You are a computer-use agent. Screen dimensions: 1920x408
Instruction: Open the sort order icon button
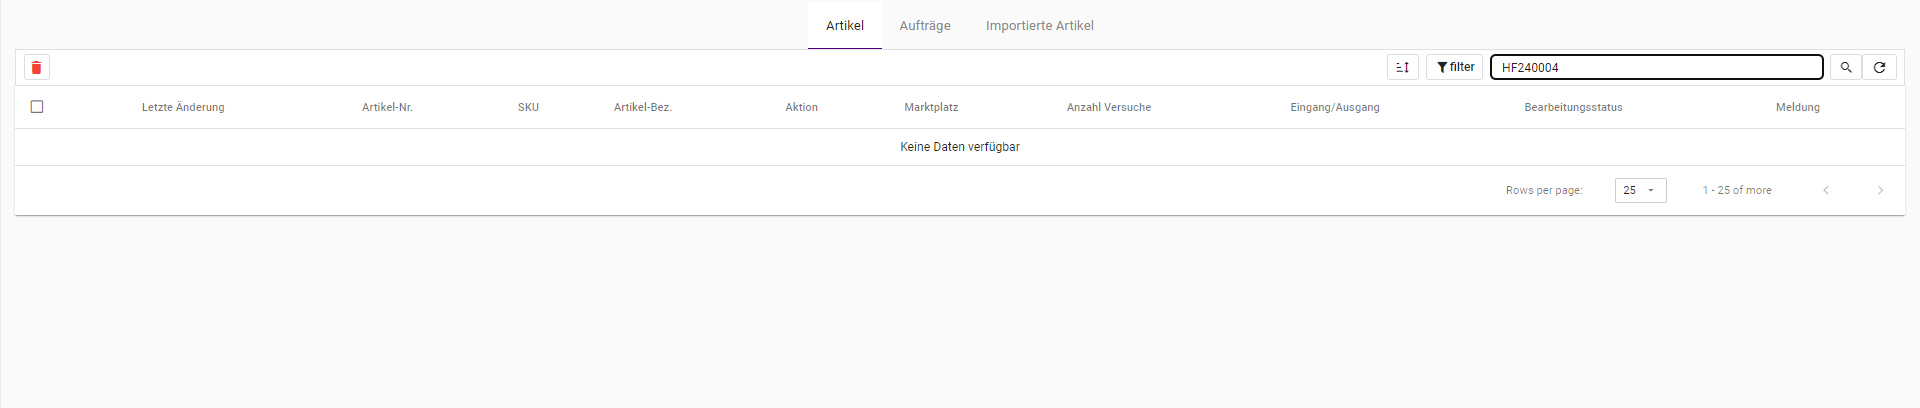(1403, 67)
